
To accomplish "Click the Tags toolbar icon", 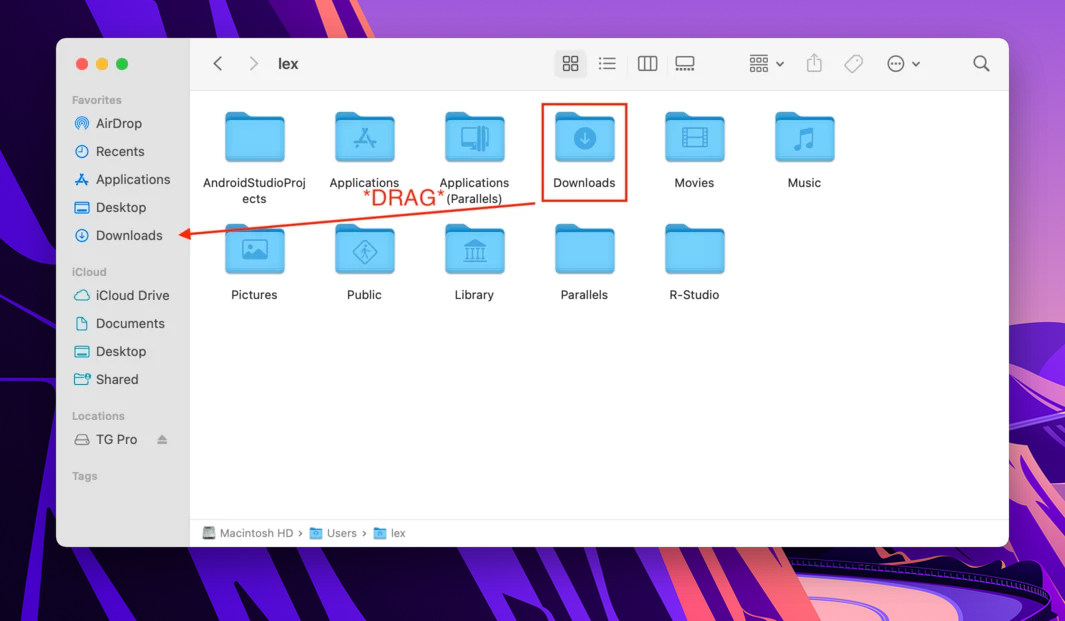I will point(854,64).
